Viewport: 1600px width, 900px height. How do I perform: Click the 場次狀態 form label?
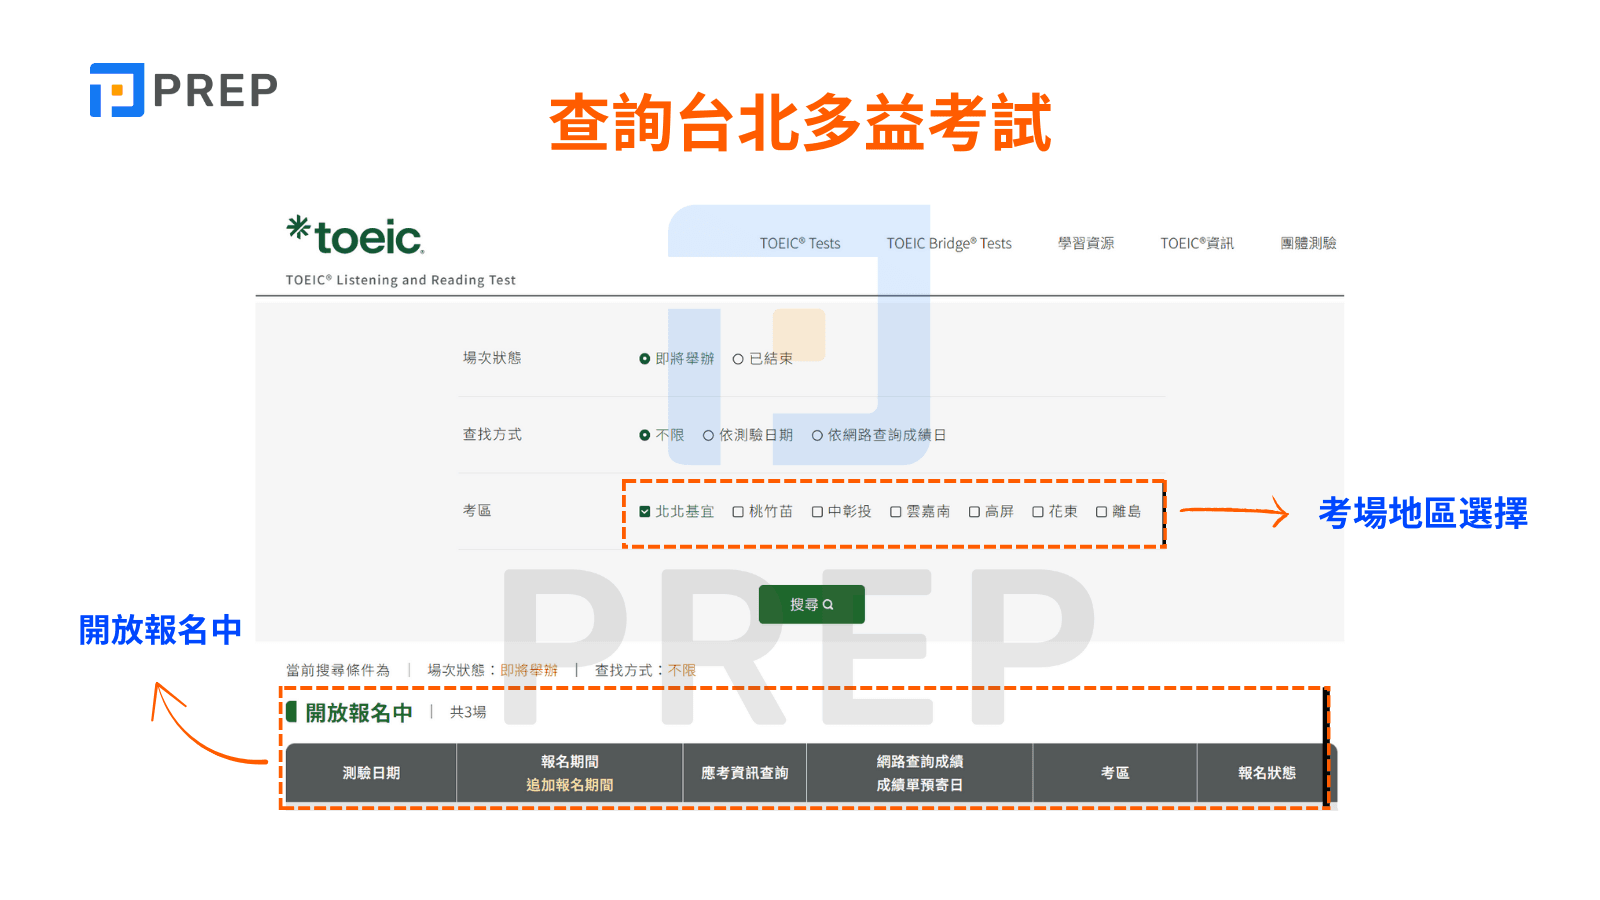(x=492, y=358)
